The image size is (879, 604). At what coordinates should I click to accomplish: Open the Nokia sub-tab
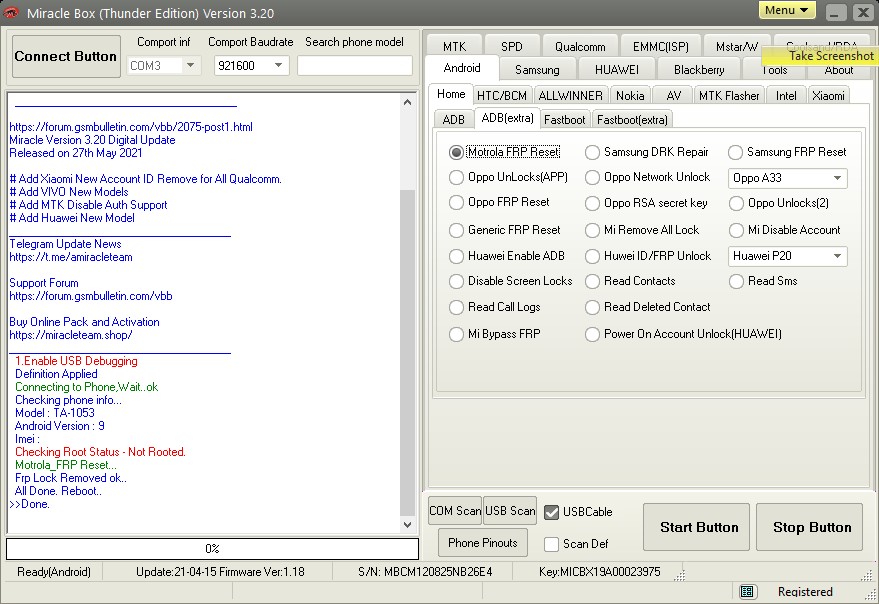630,95
